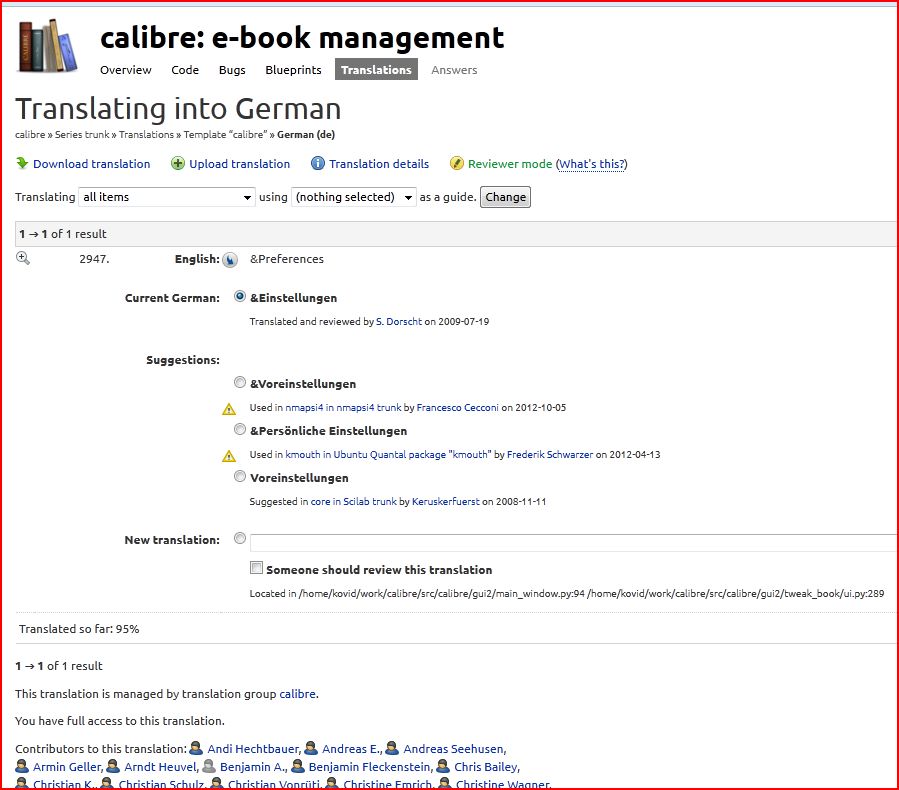Open the Code tab
899x790 pixels.
tap(185, 70)
